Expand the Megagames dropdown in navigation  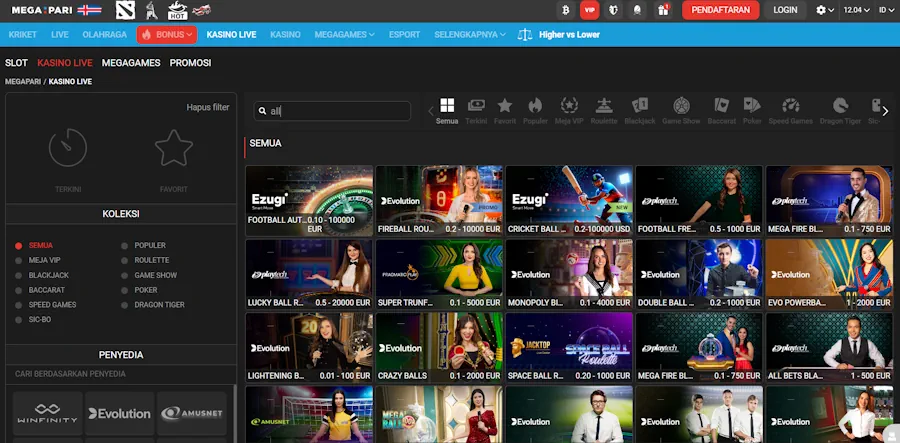pyautogui.click(x=344, y=34)
